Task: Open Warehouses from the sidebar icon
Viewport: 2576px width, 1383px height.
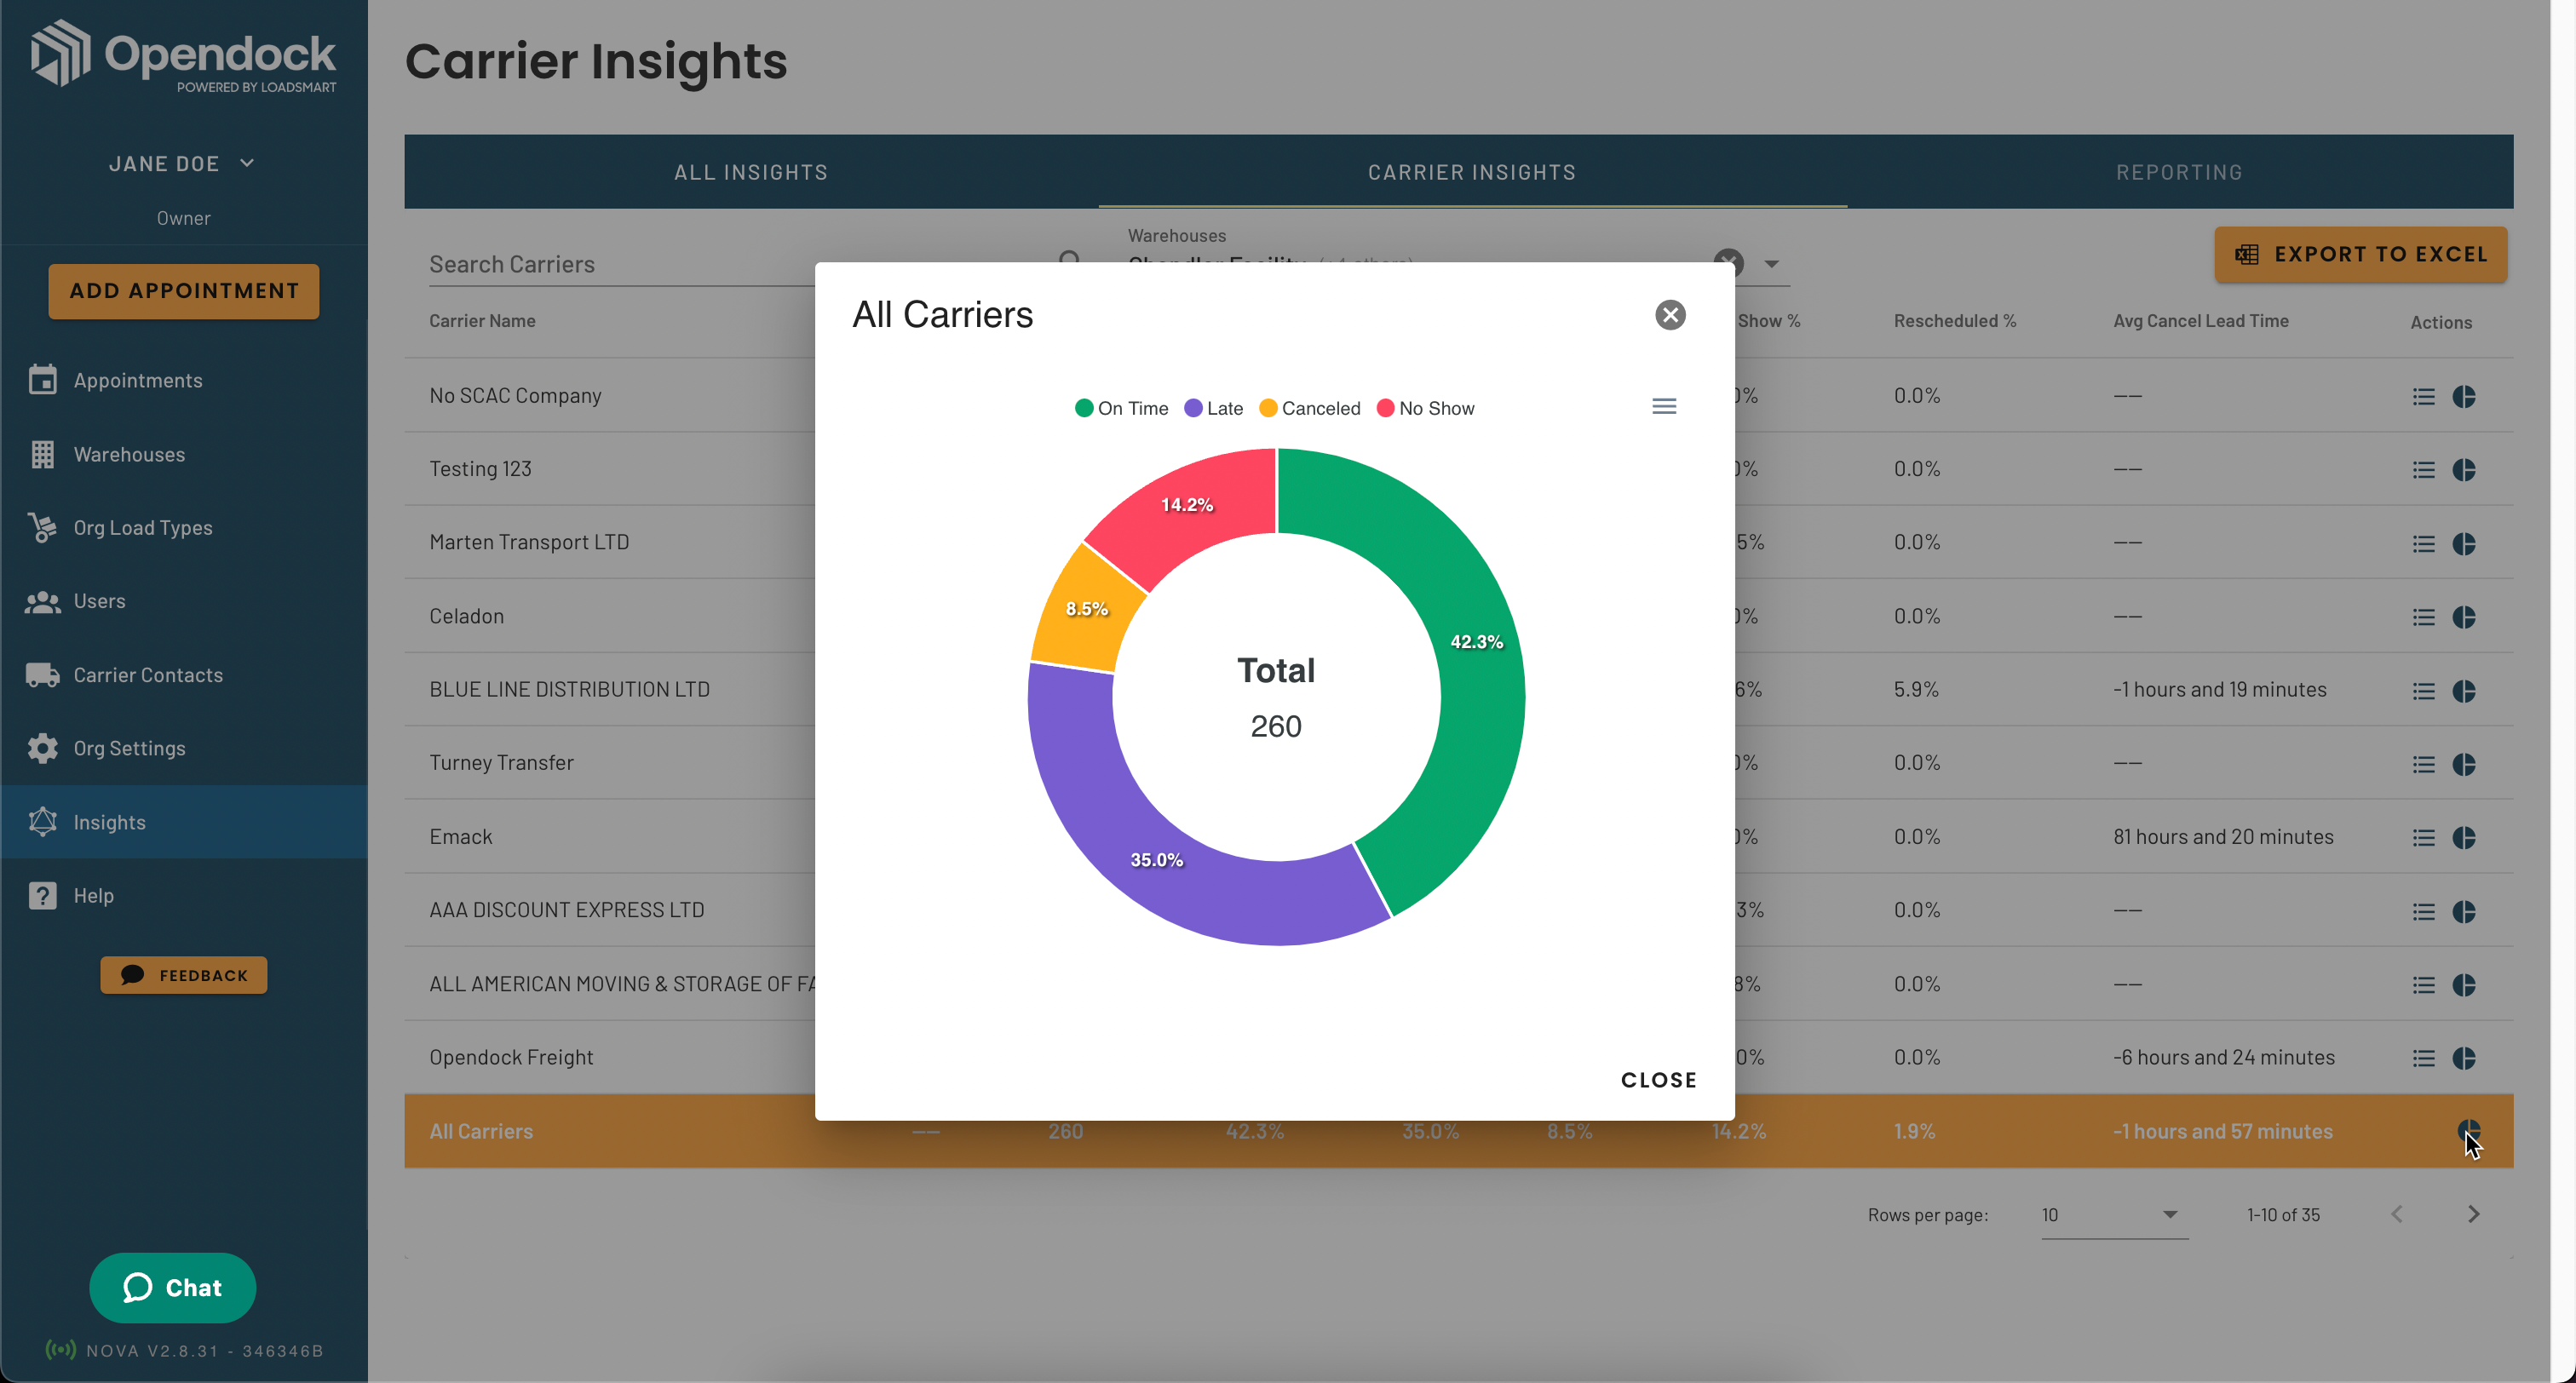Action: (x=42, y=454)
